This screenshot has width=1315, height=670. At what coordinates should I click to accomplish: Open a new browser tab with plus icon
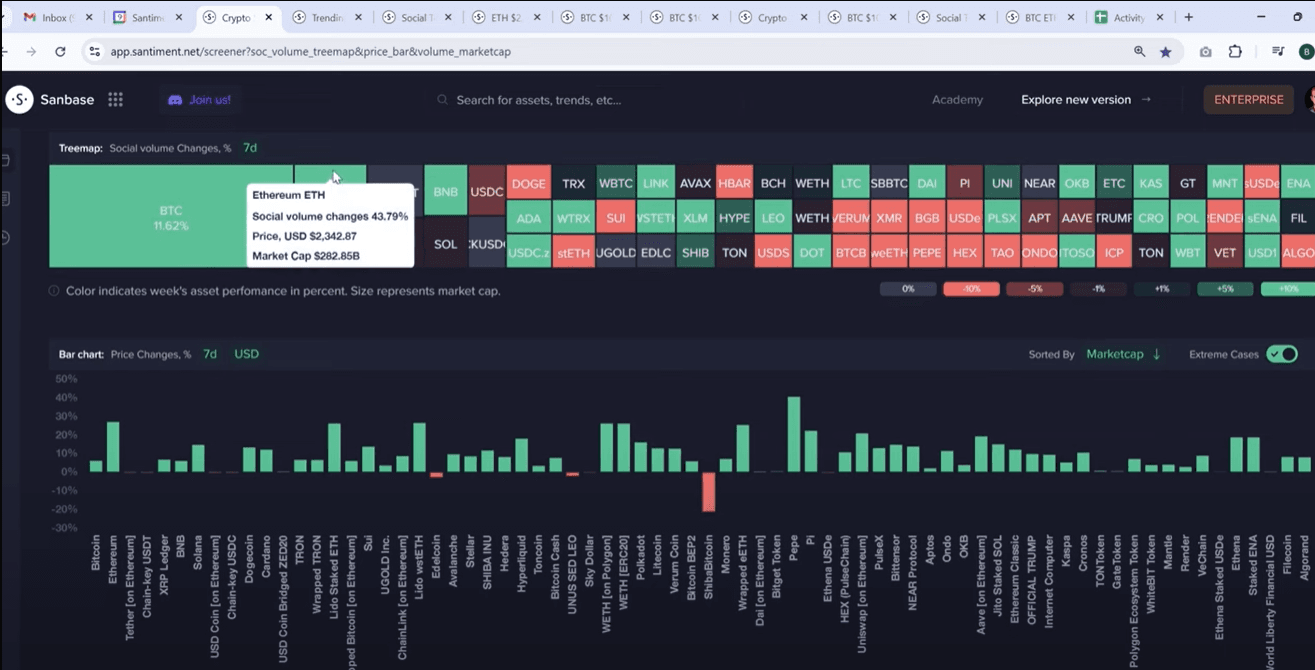(1188, 17)
